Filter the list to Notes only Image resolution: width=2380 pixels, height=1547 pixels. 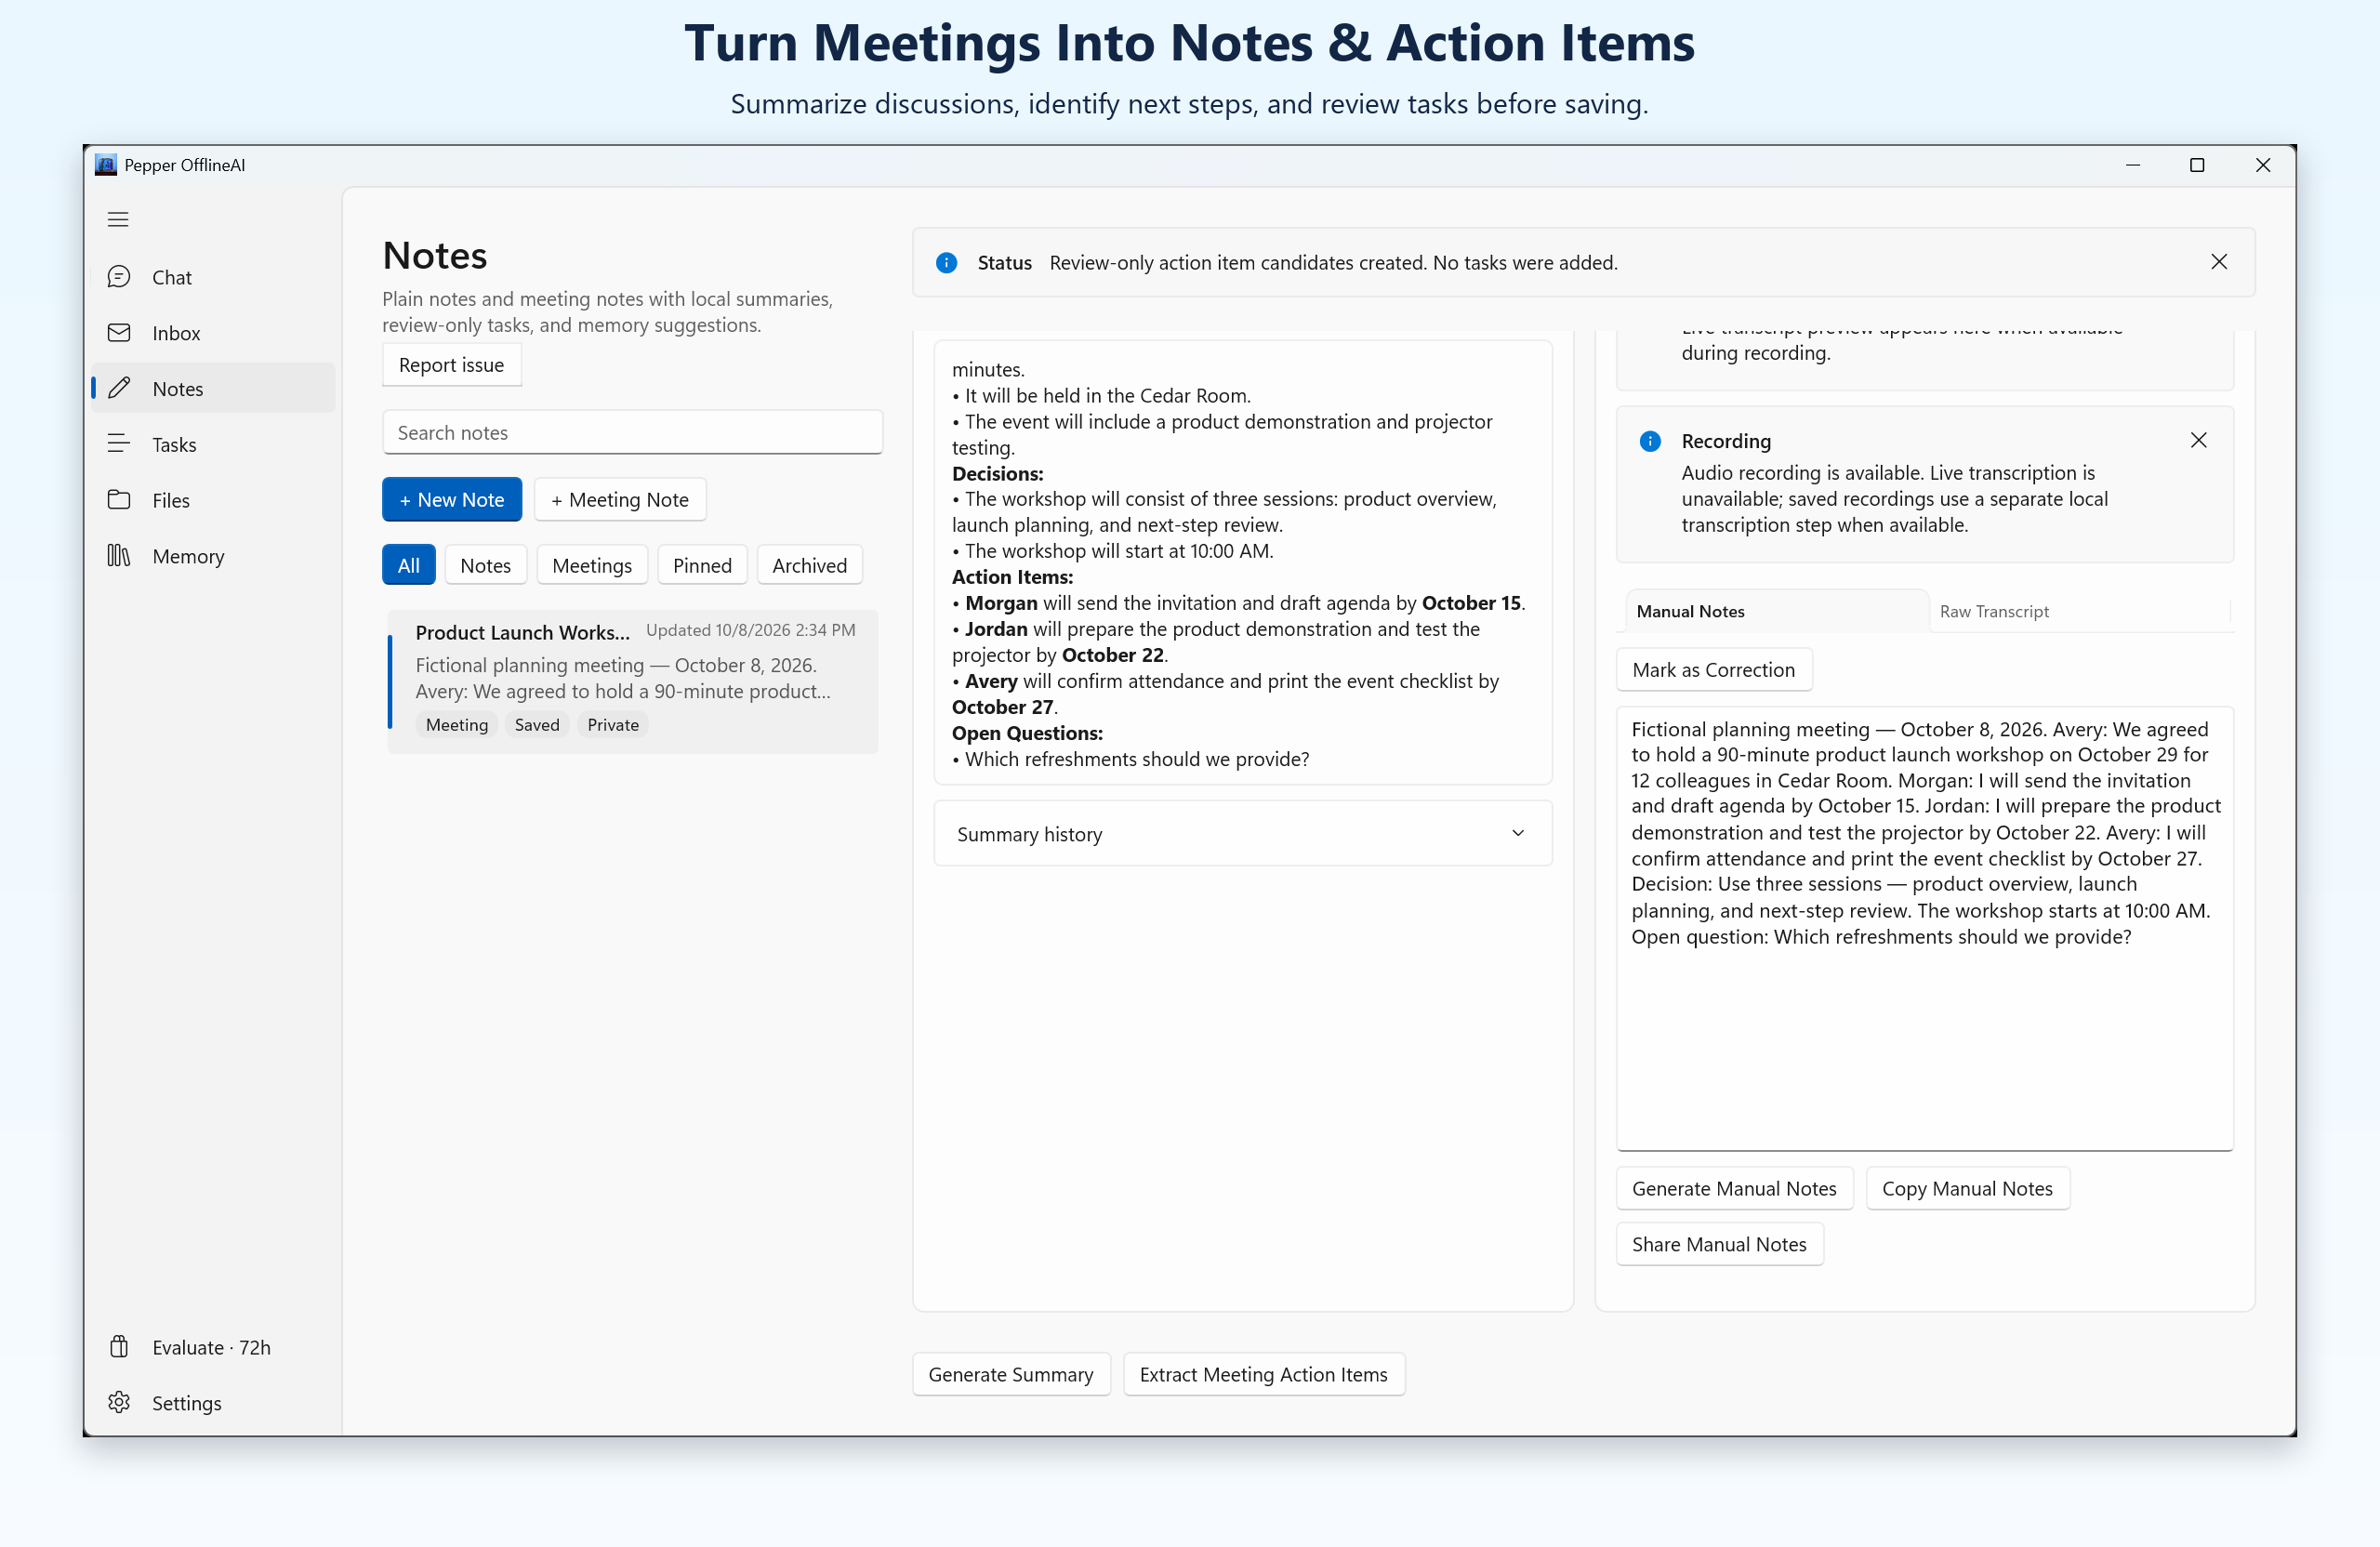pos(485,565)
